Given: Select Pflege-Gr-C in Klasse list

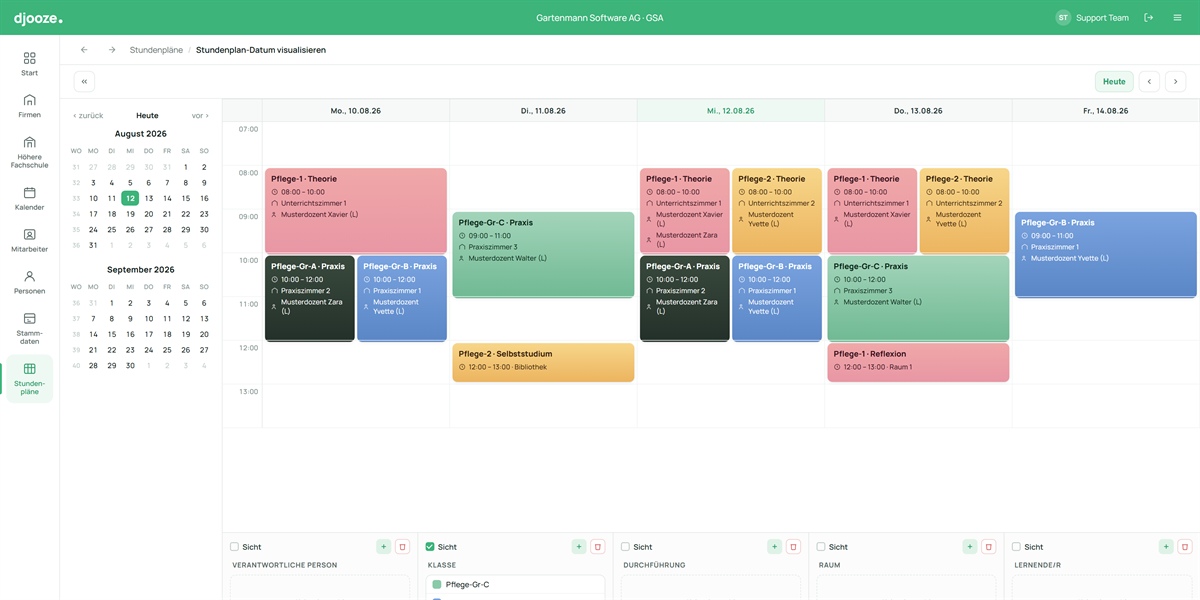Looking at the screenshot, I should [x=516, y=585].
